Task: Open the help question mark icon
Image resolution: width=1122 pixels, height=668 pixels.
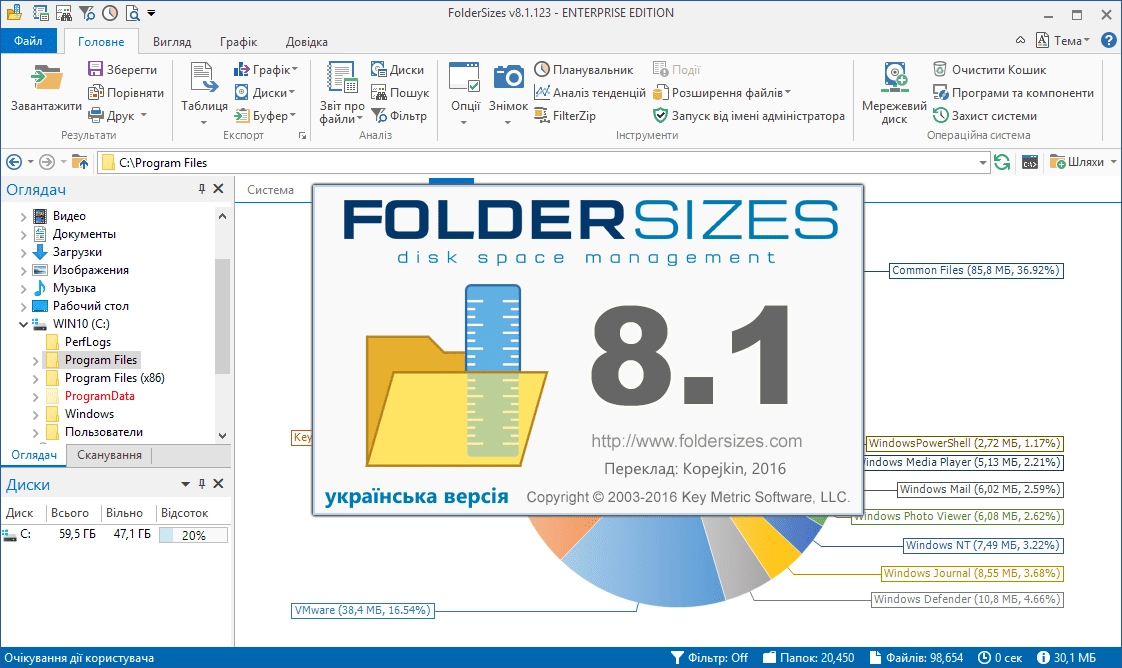Action: (x=1108, y=40)
